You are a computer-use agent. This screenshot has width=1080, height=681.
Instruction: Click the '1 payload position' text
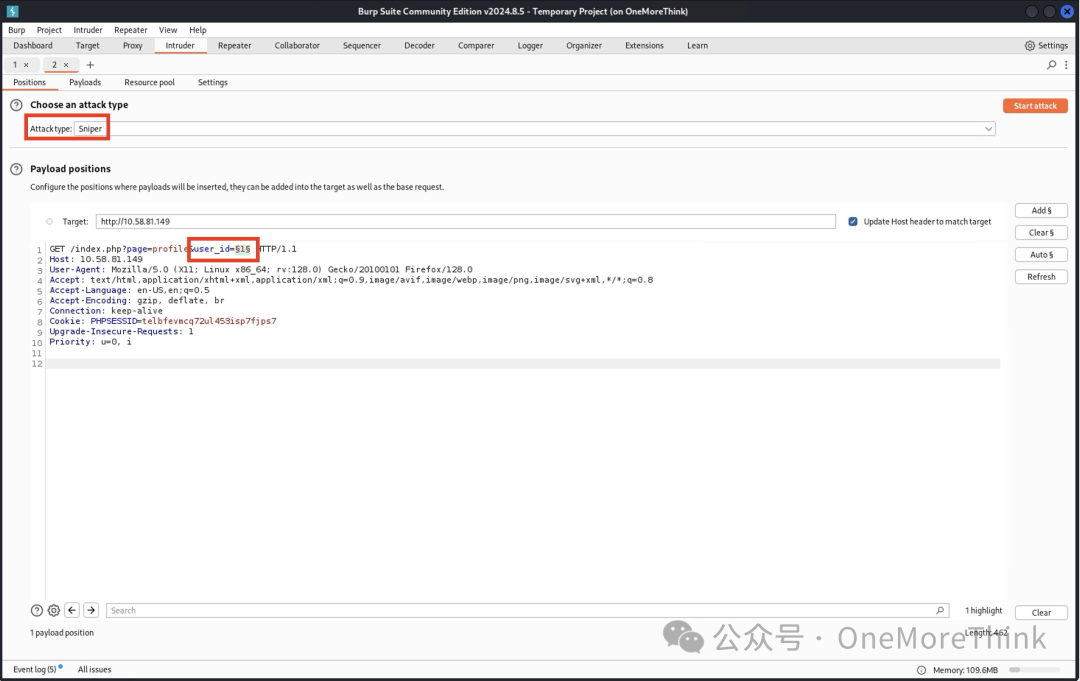62,632
